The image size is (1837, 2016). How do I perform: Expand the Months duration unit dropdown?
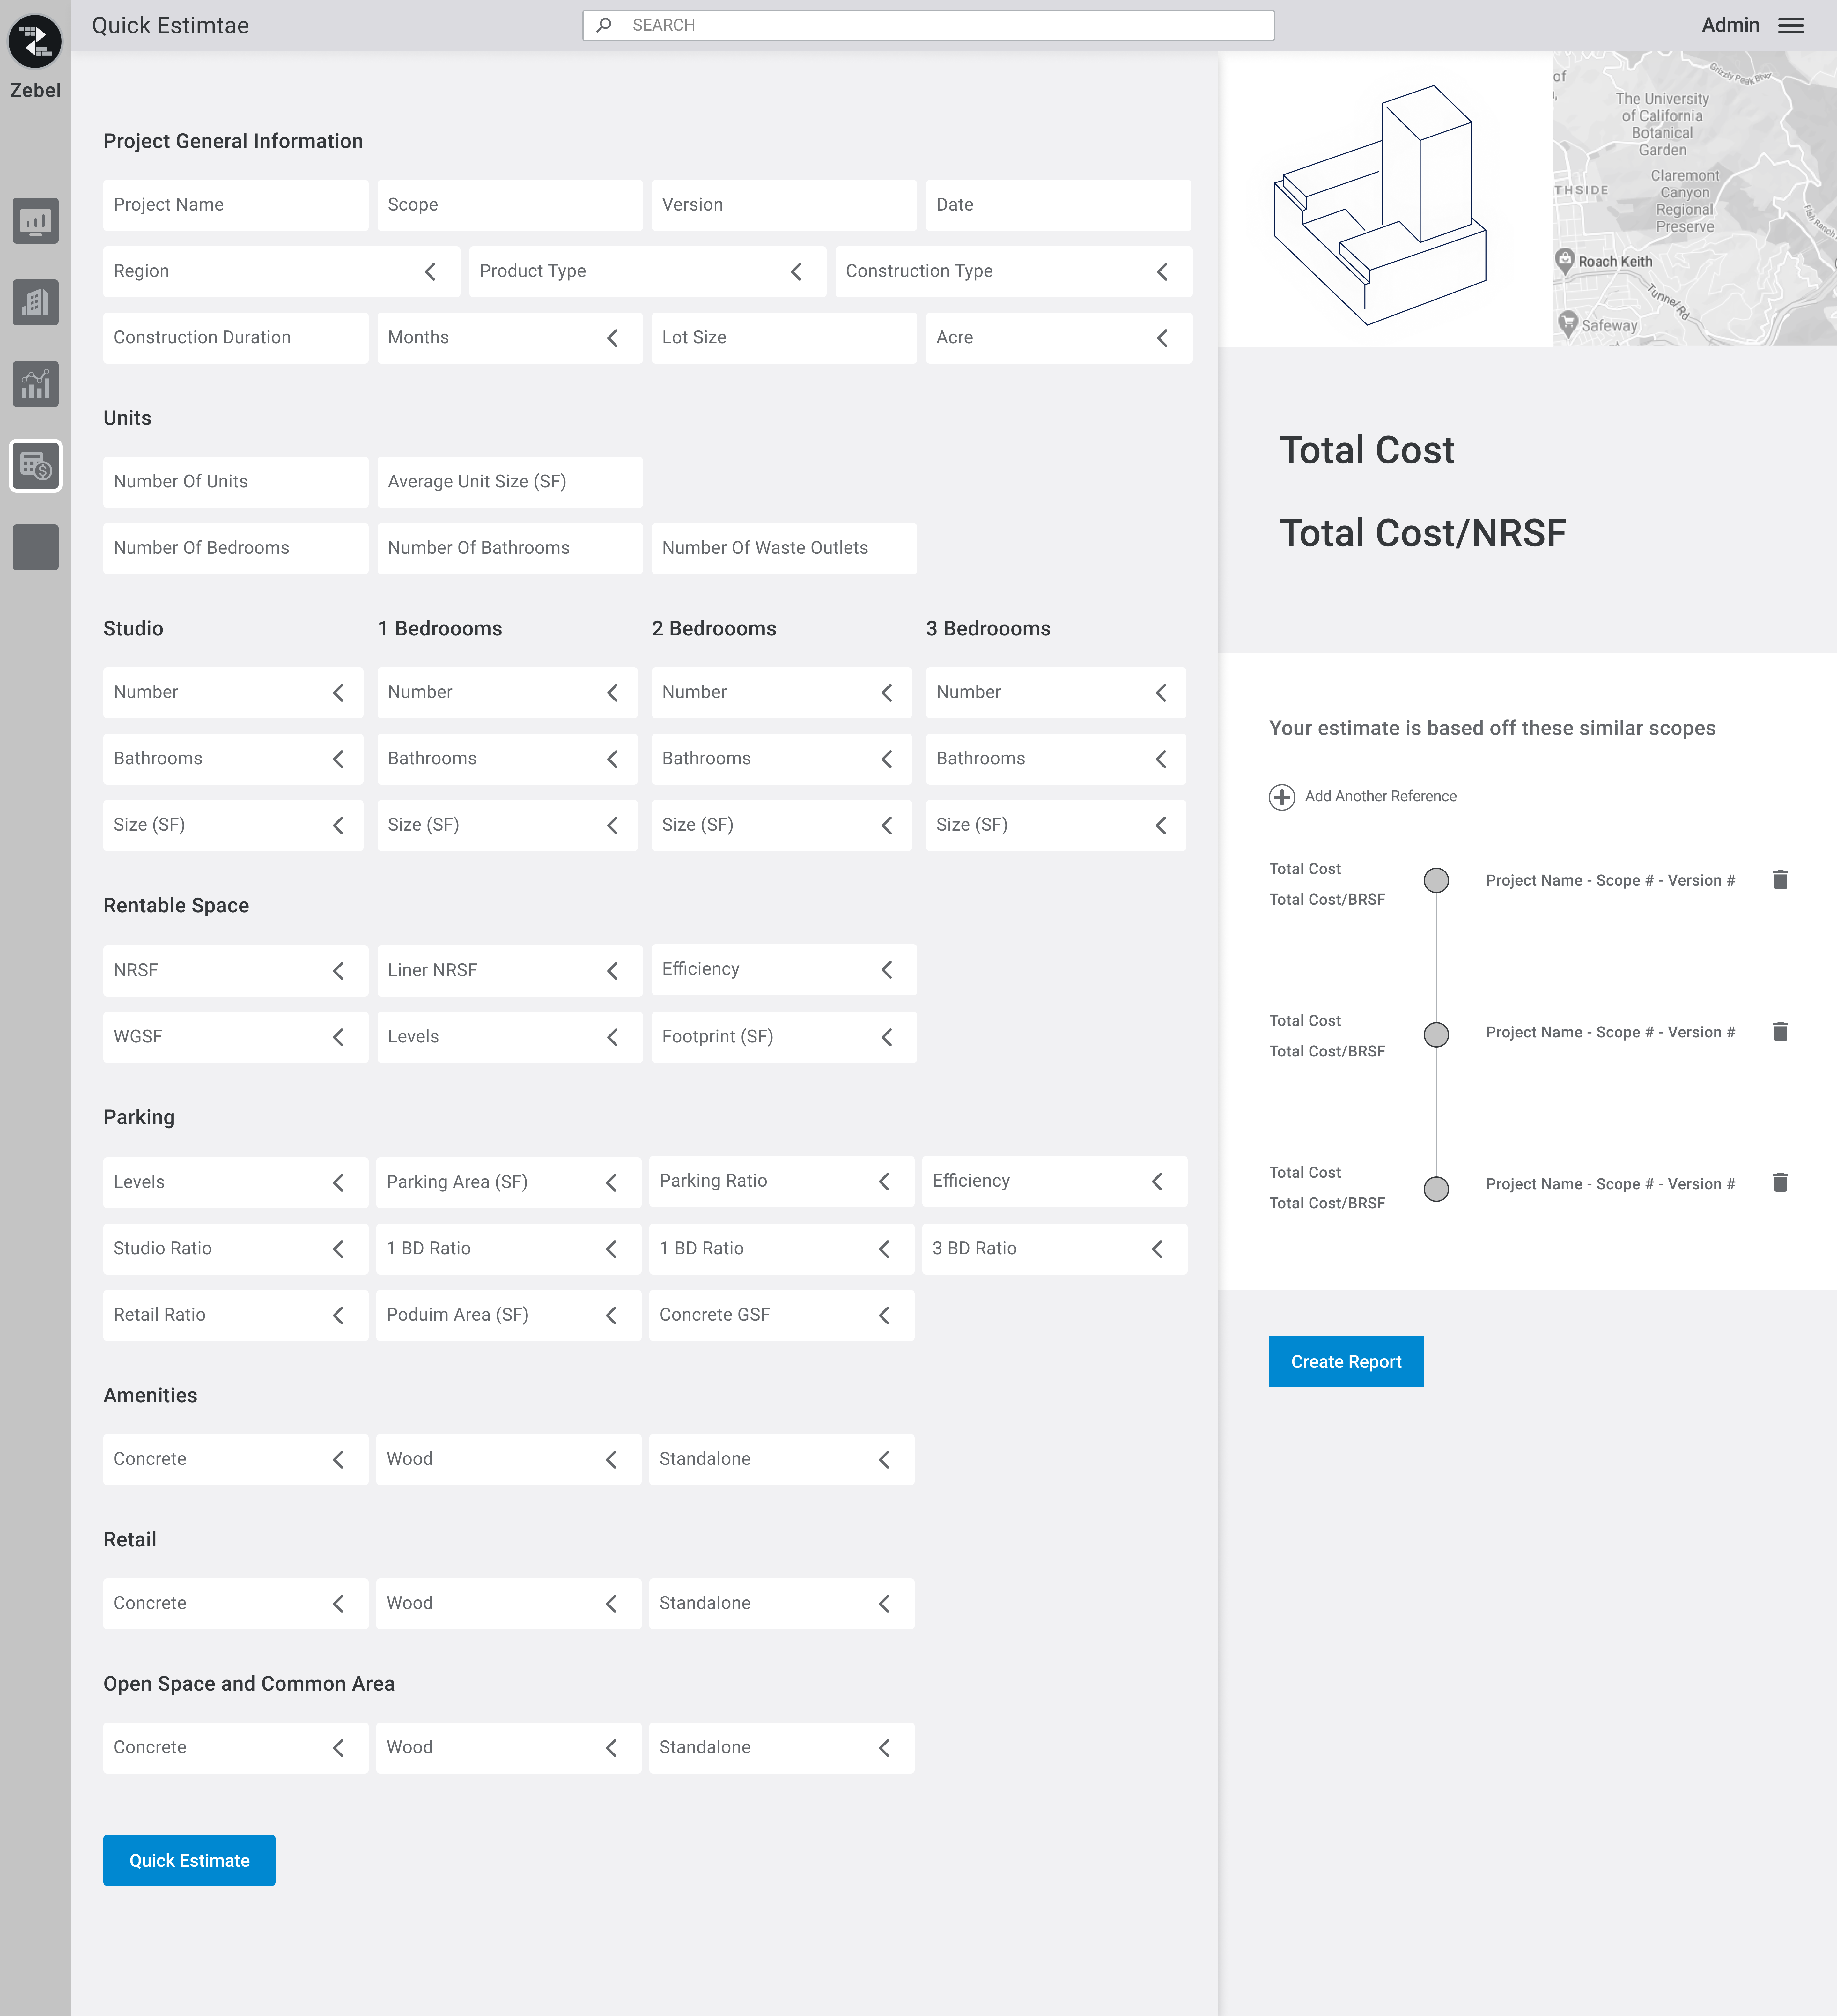click(510, 338)
